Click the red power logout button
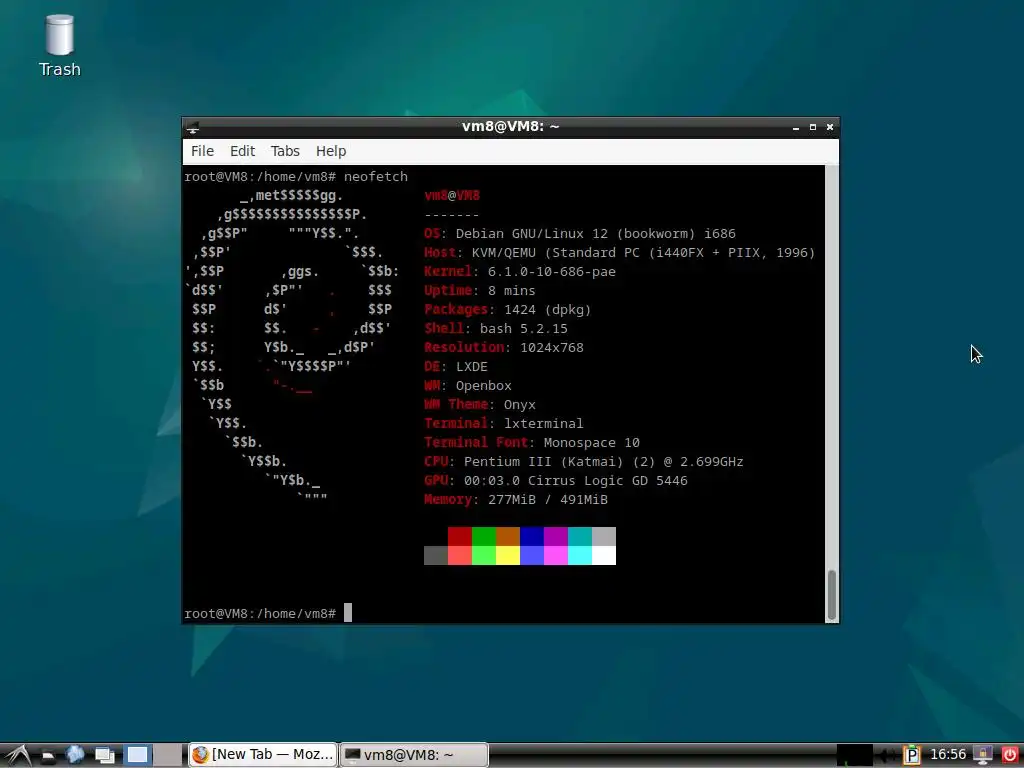 [1009, 755]
